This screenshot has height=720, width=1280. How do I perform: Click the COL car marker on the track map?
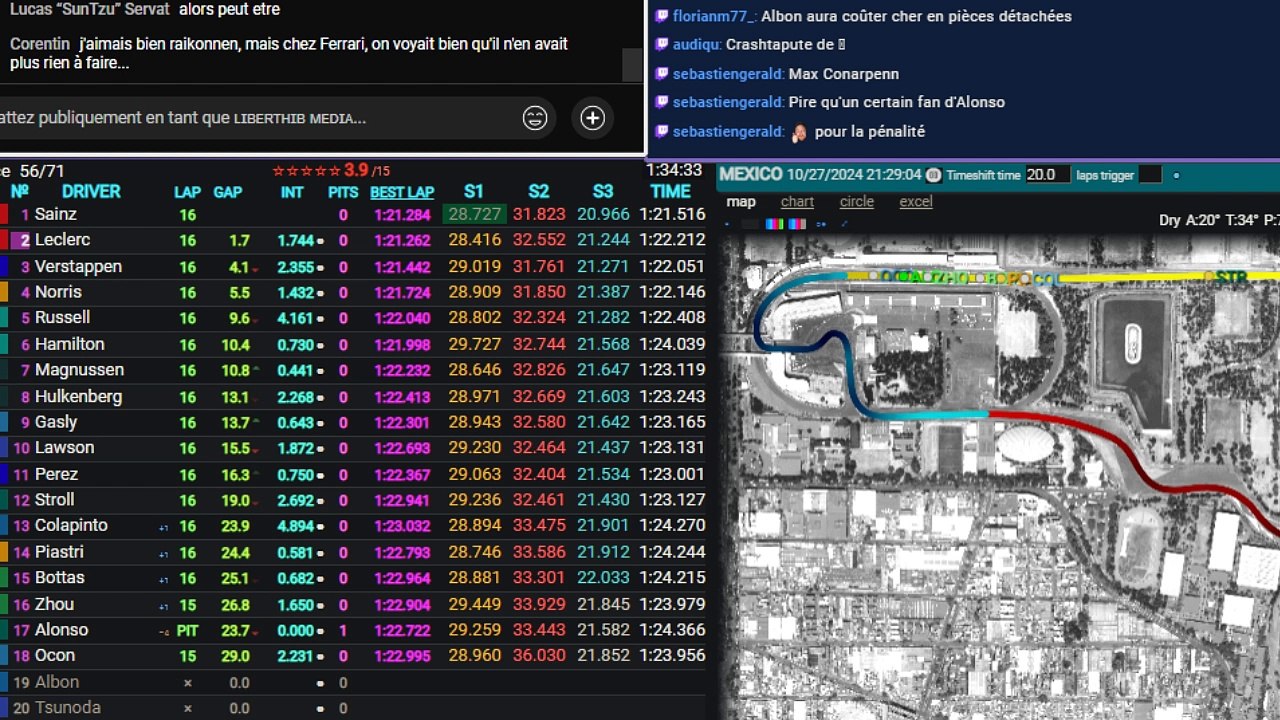tap(1046, 278)
